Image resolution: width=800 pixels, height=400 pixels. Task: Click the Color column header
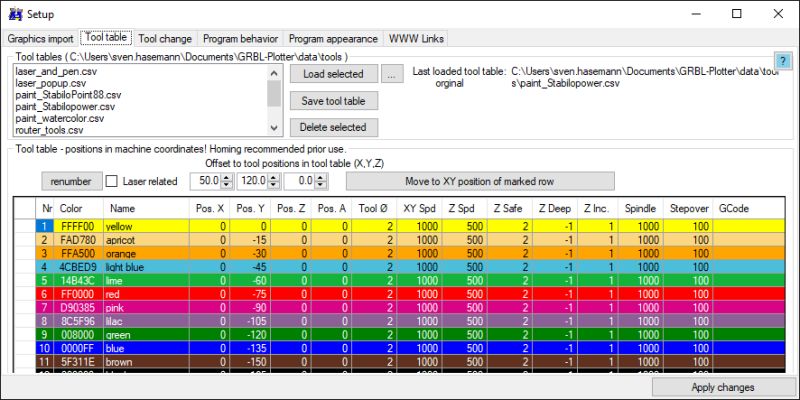click(79, 208)
